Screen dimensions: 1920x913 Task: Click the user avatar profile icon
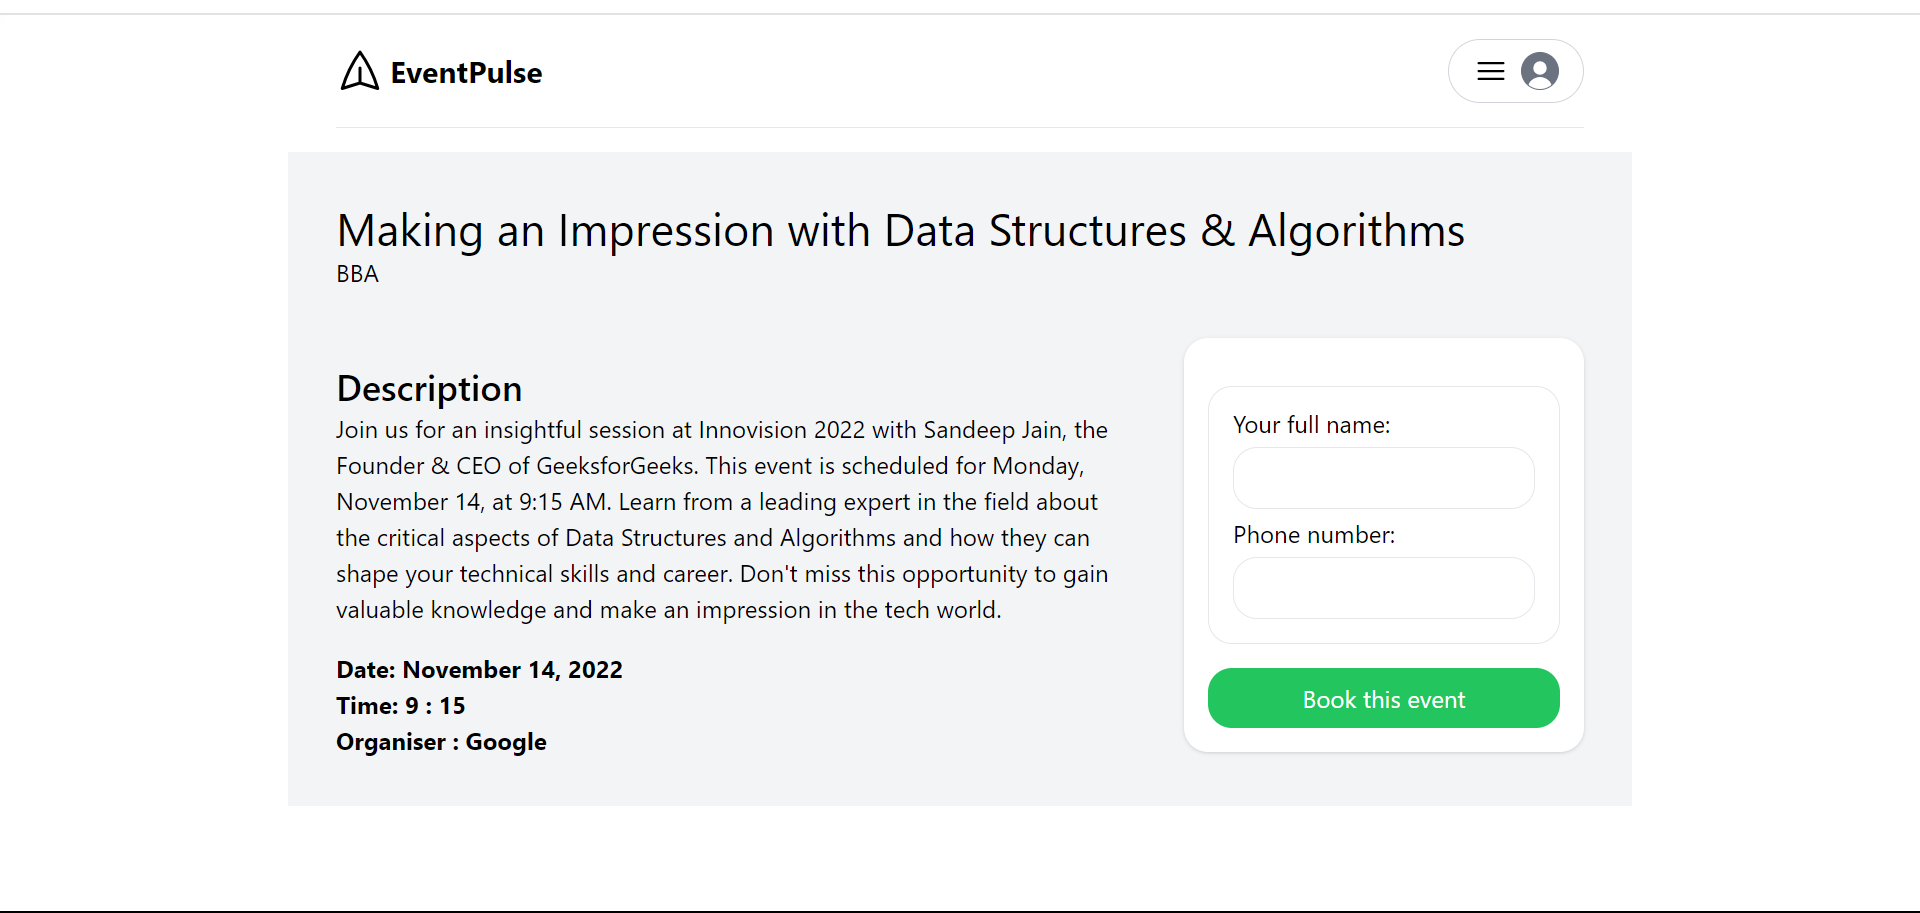point(1539,71)
